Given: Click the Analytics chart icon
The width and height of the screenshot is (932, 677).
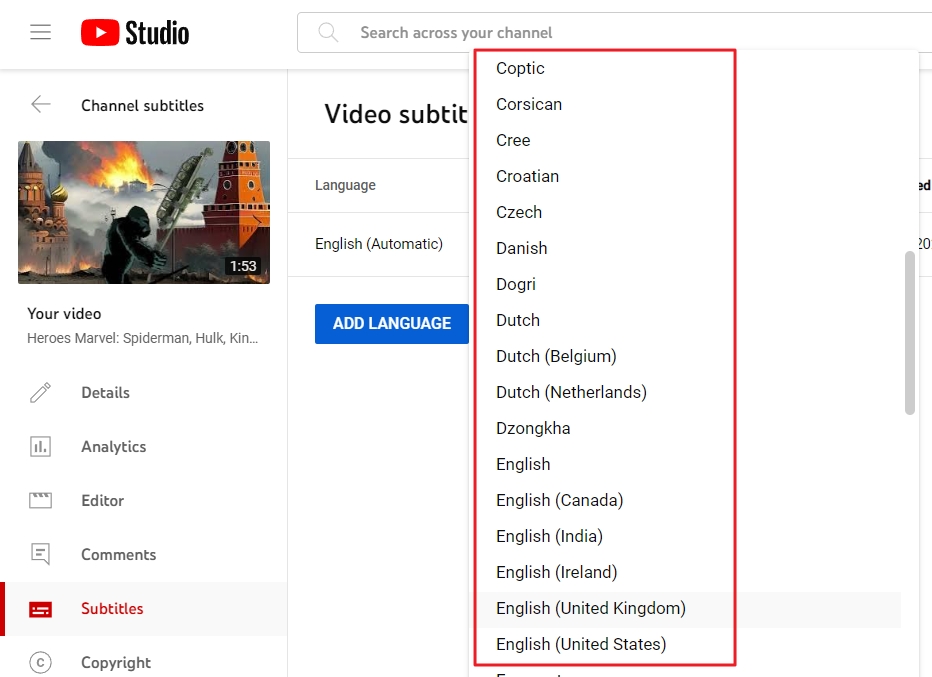Looking at the screenshot, I should coord(40,446).
